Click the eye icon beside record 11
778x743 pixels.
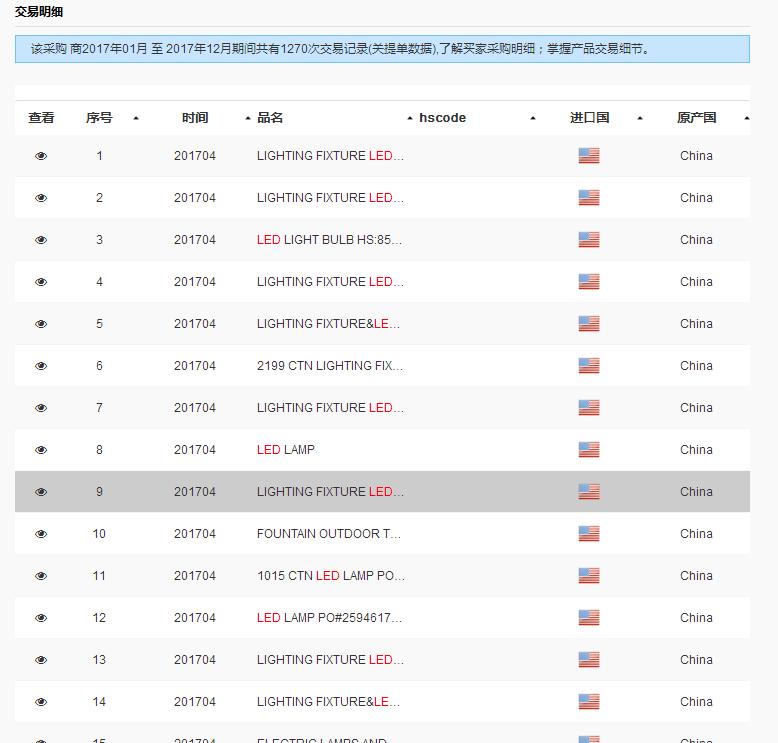pyautogui.click(x=41, y=576)
